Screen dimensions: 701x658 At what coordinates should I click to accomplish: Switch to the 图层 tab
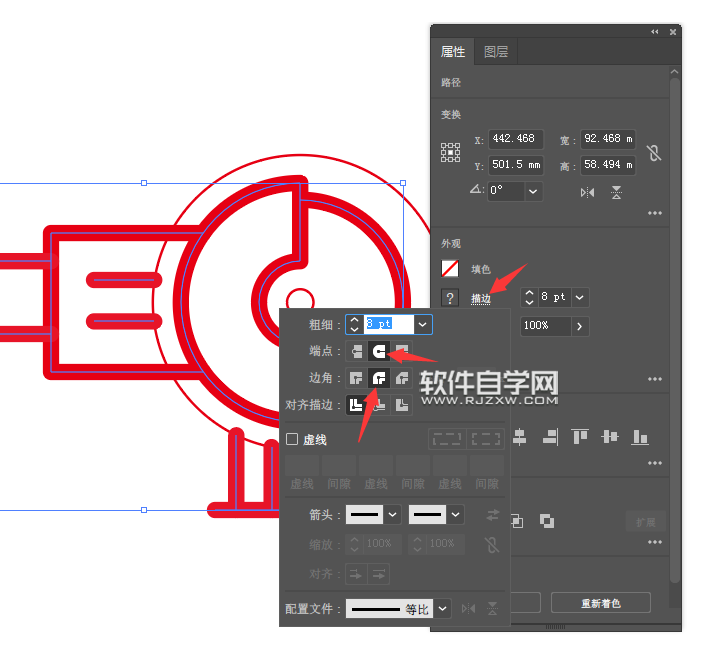click(x=496, y=52)
